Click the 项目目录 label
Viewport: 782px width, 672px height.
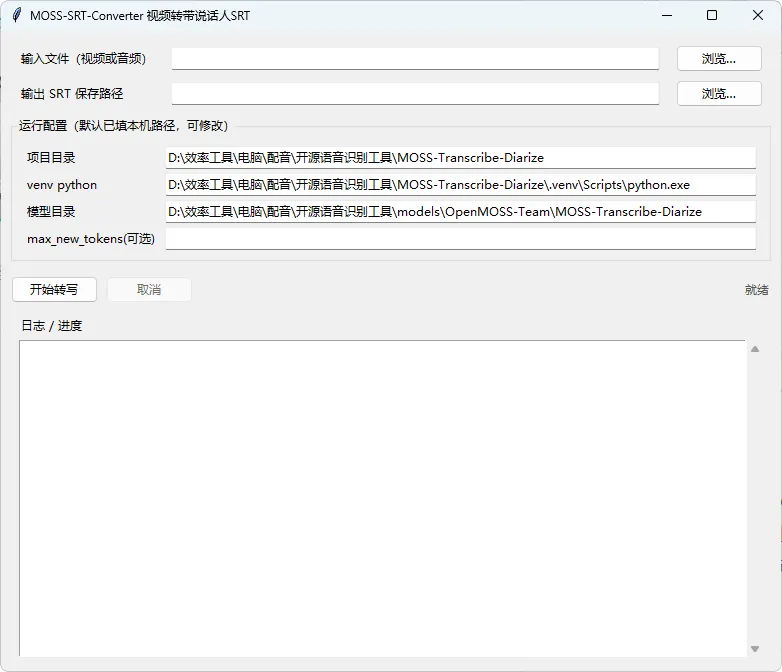[x=51, y=158]
